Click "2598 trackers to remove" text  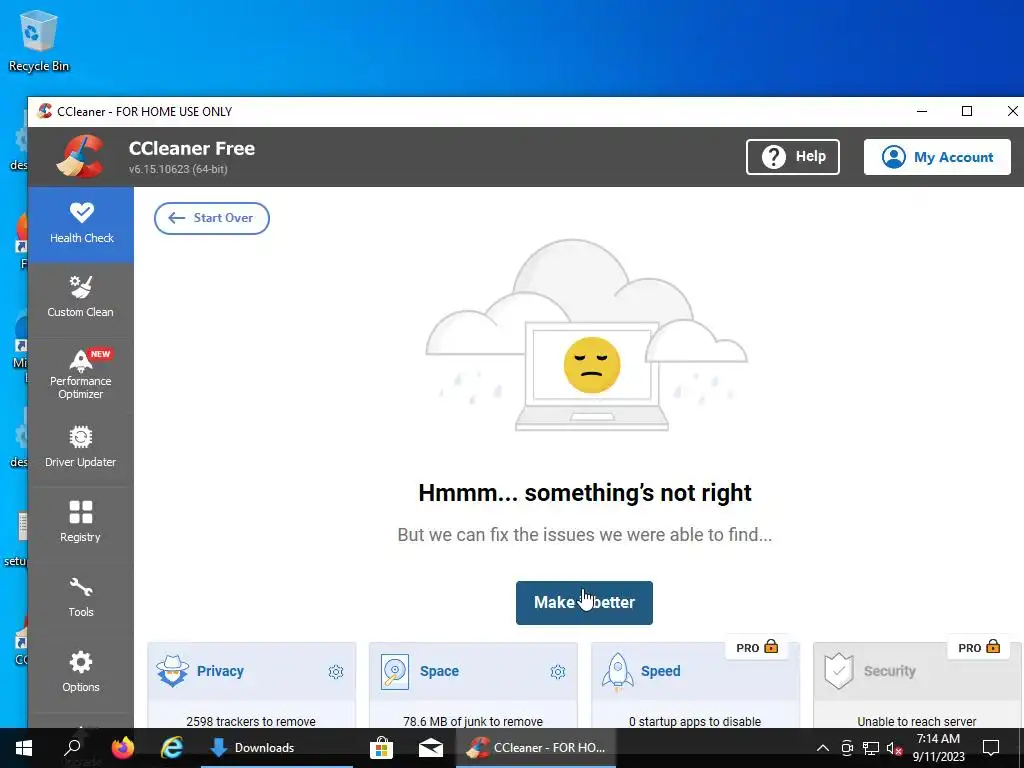pos(251,722)
